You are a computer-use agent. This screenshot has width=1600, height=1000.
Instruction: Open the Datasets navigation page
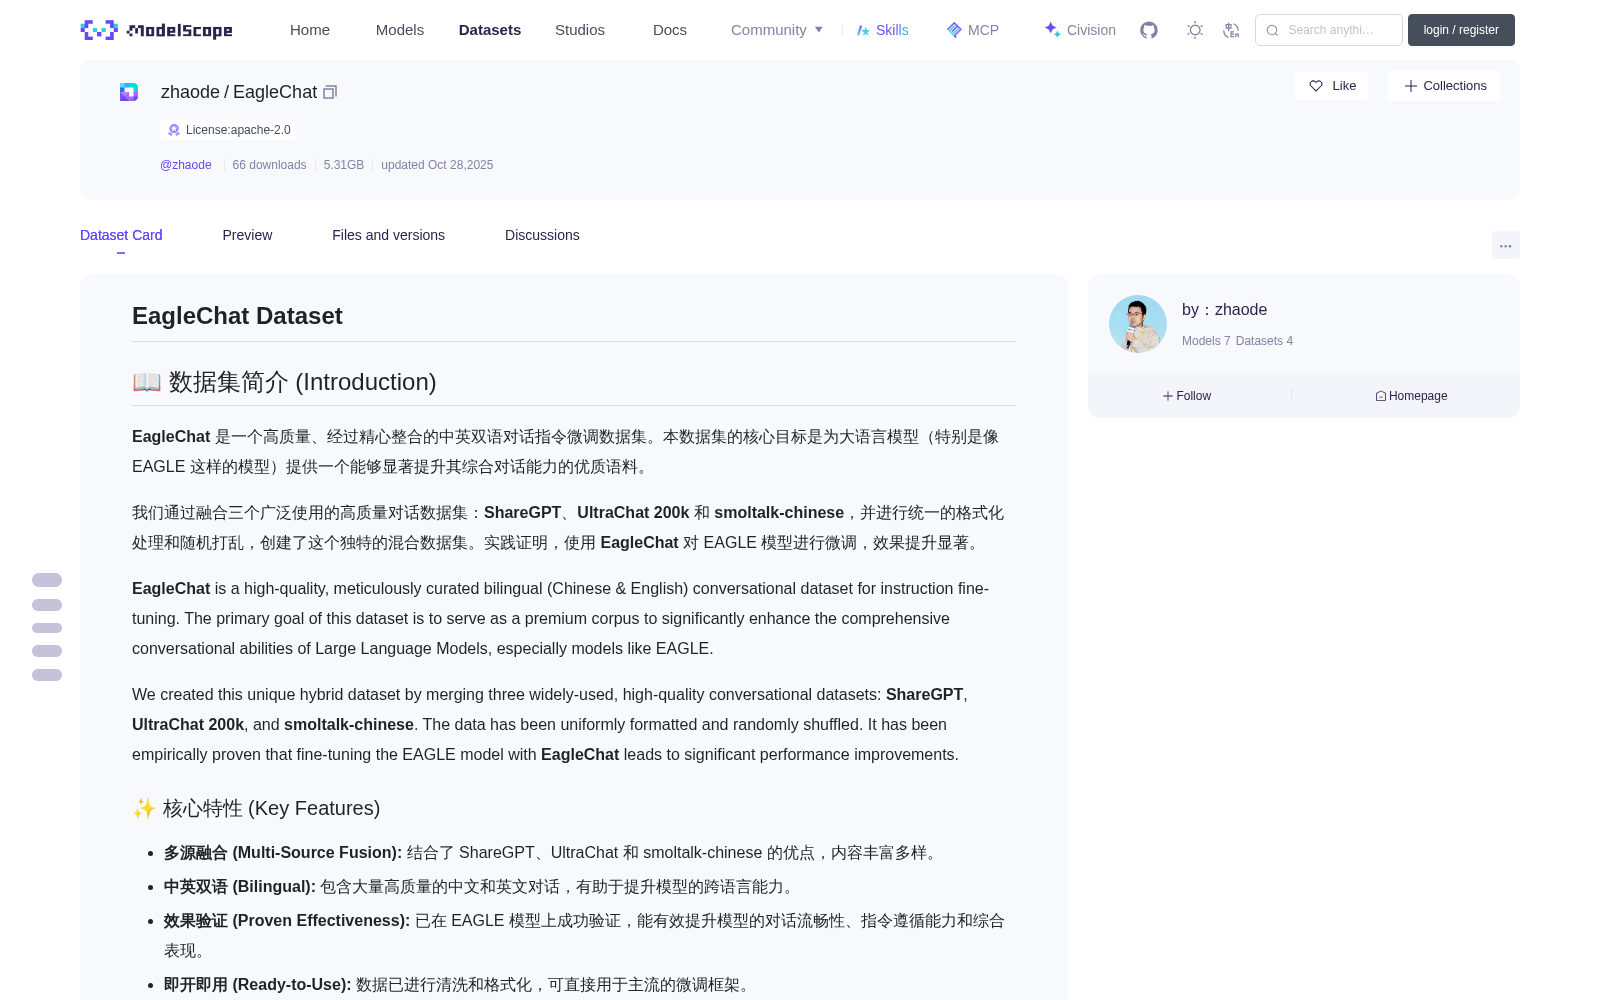click(x=490, y=30)
